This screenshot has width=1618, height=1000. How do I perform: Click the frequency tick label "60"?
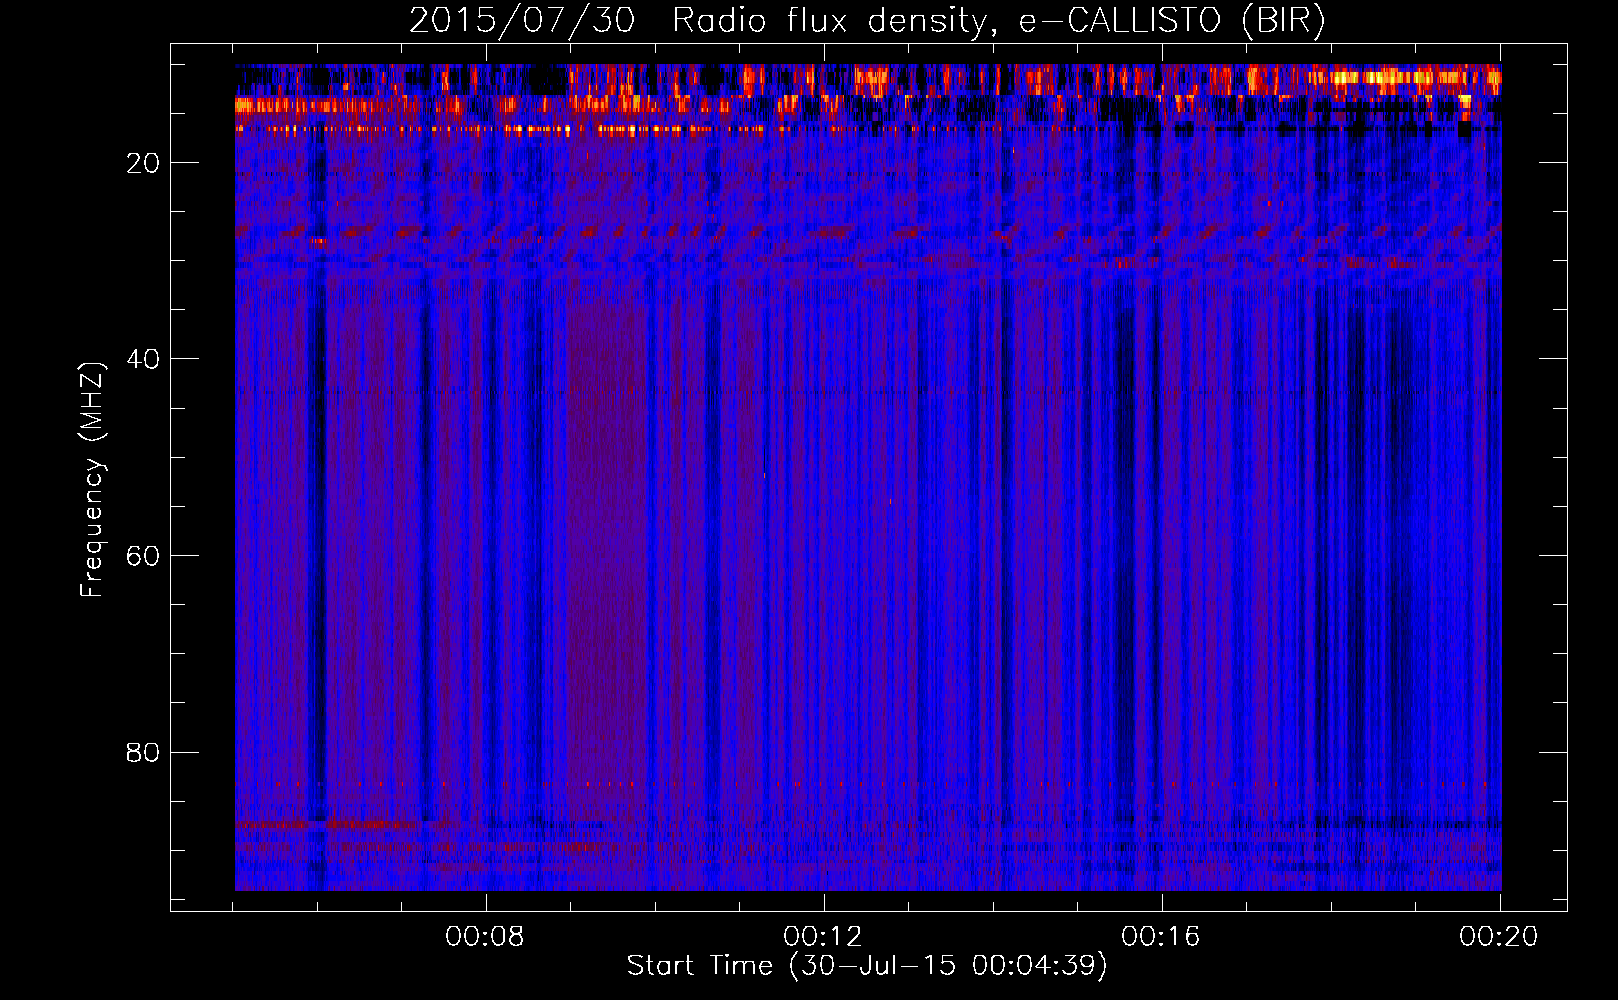pos(144,556)
